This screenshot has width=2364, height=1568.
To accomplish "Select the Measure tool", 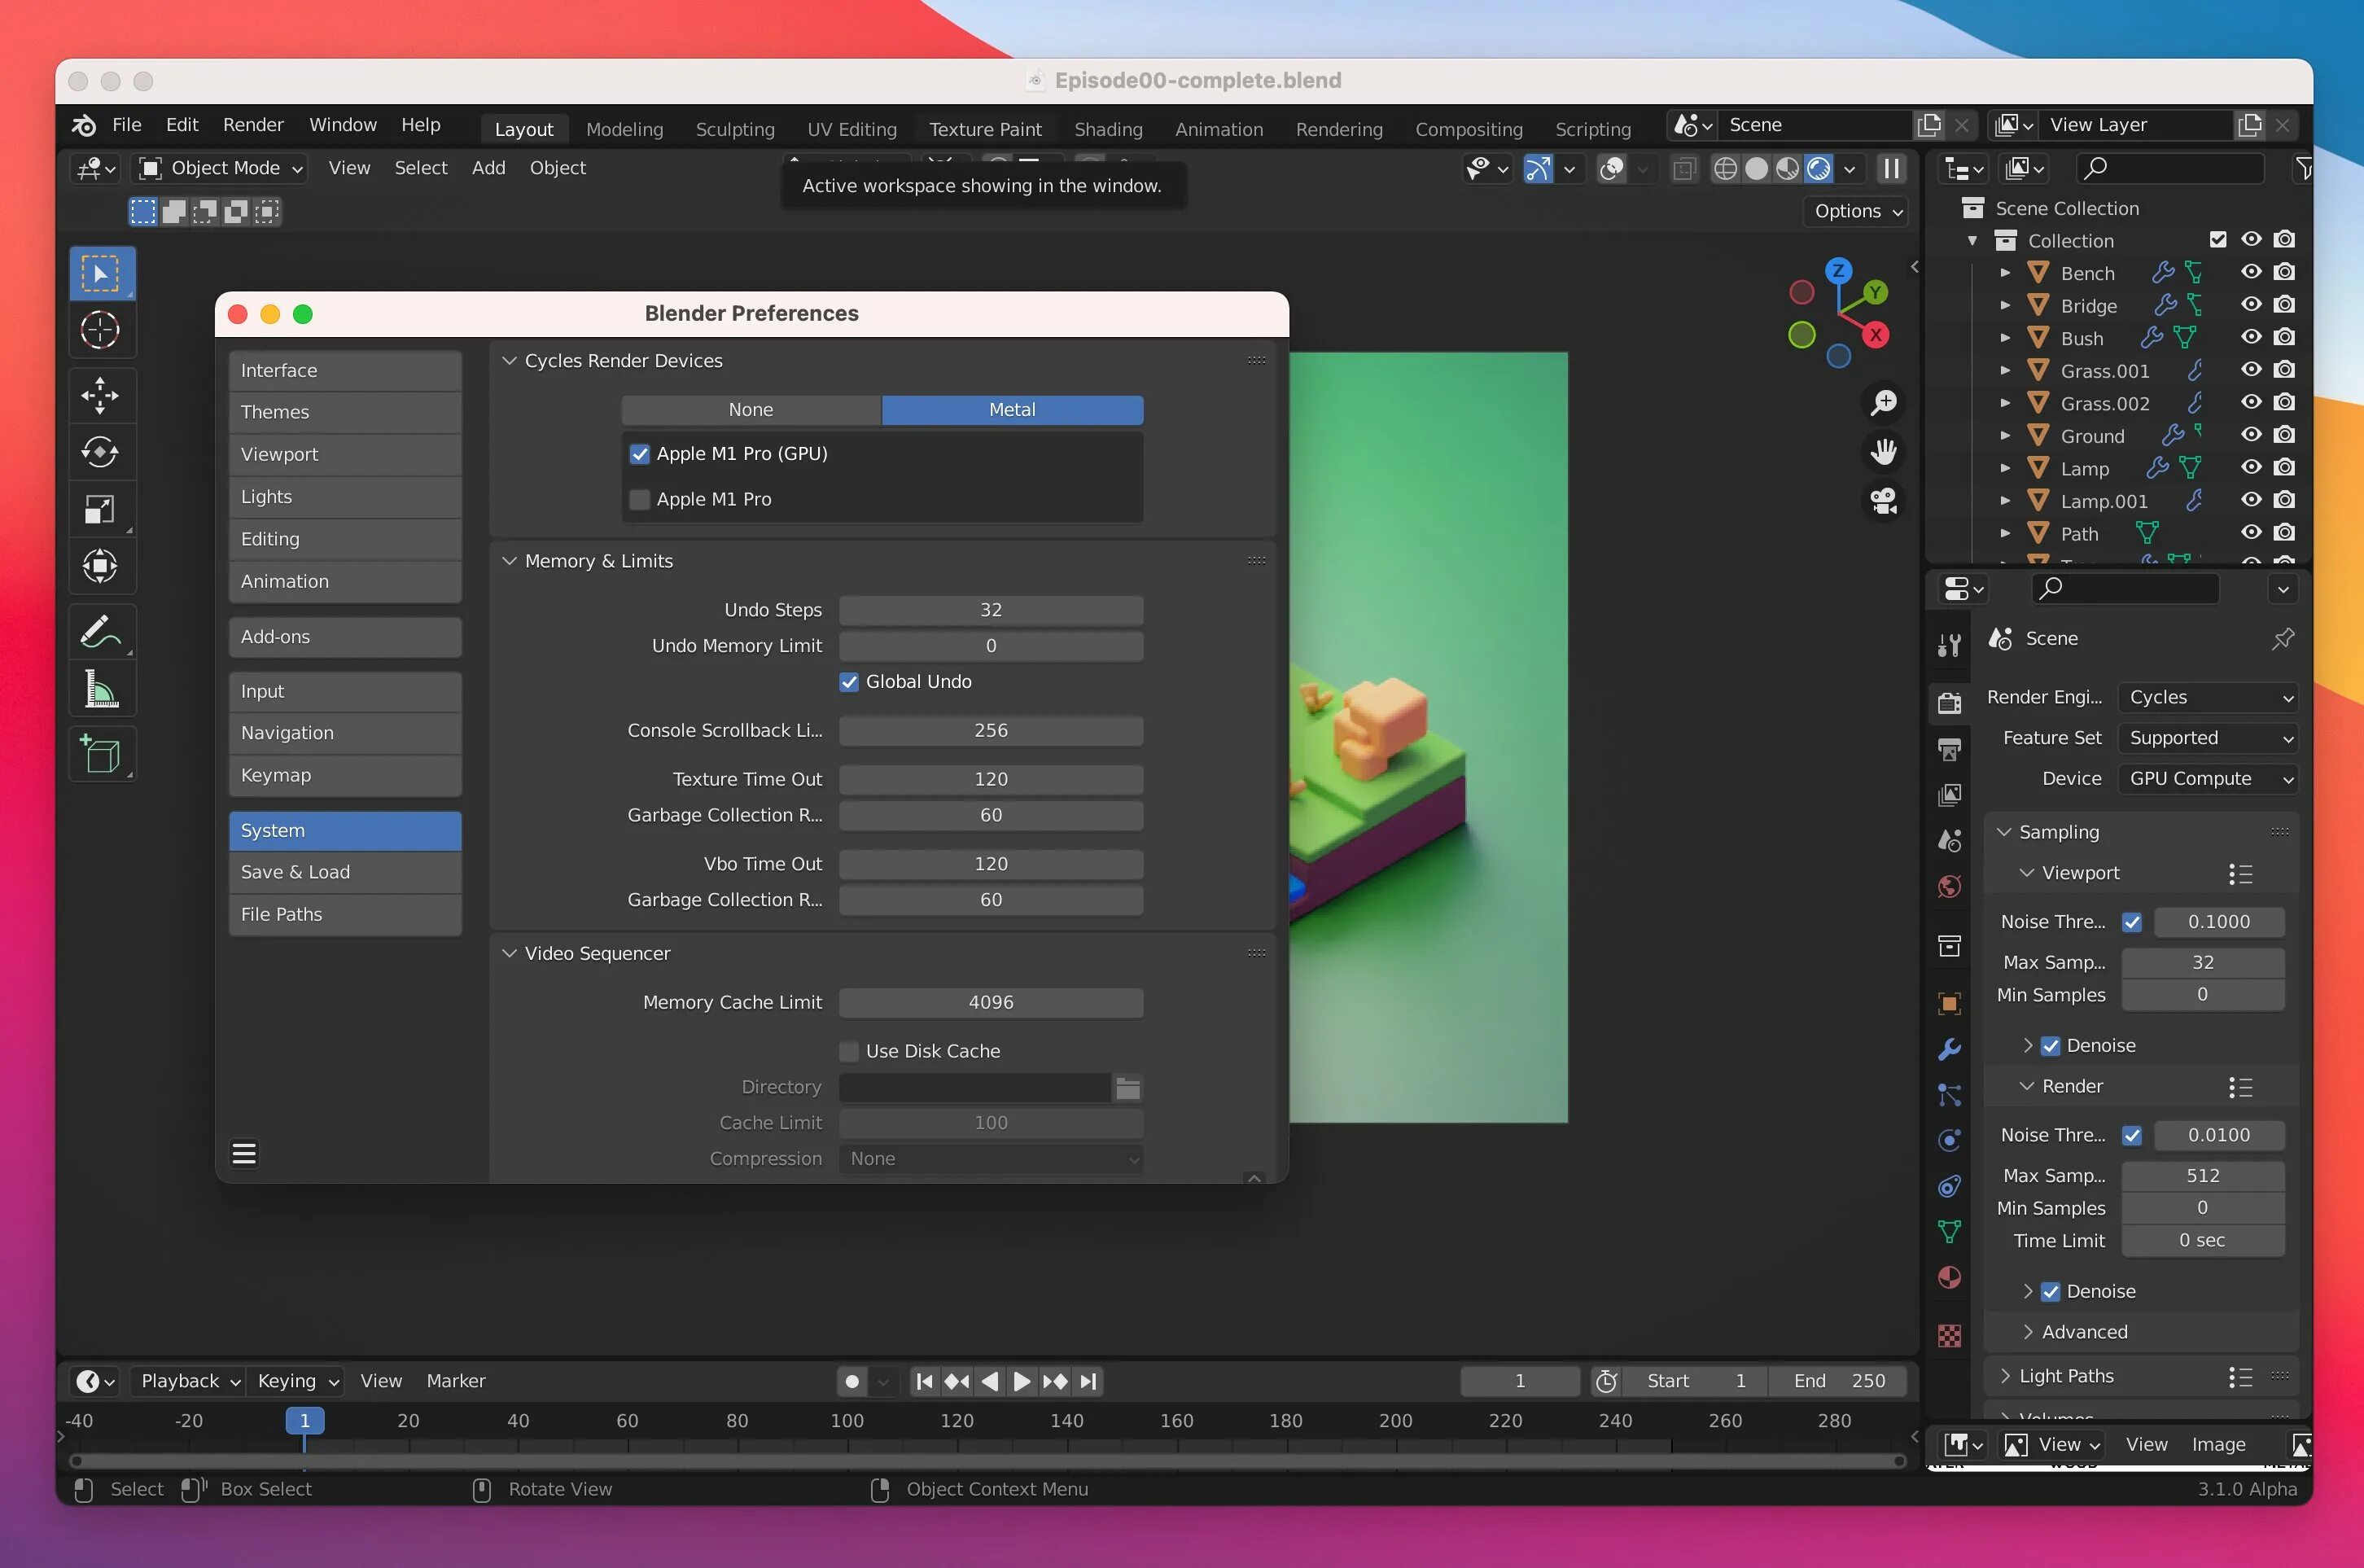I will click(x=100, y=690).
